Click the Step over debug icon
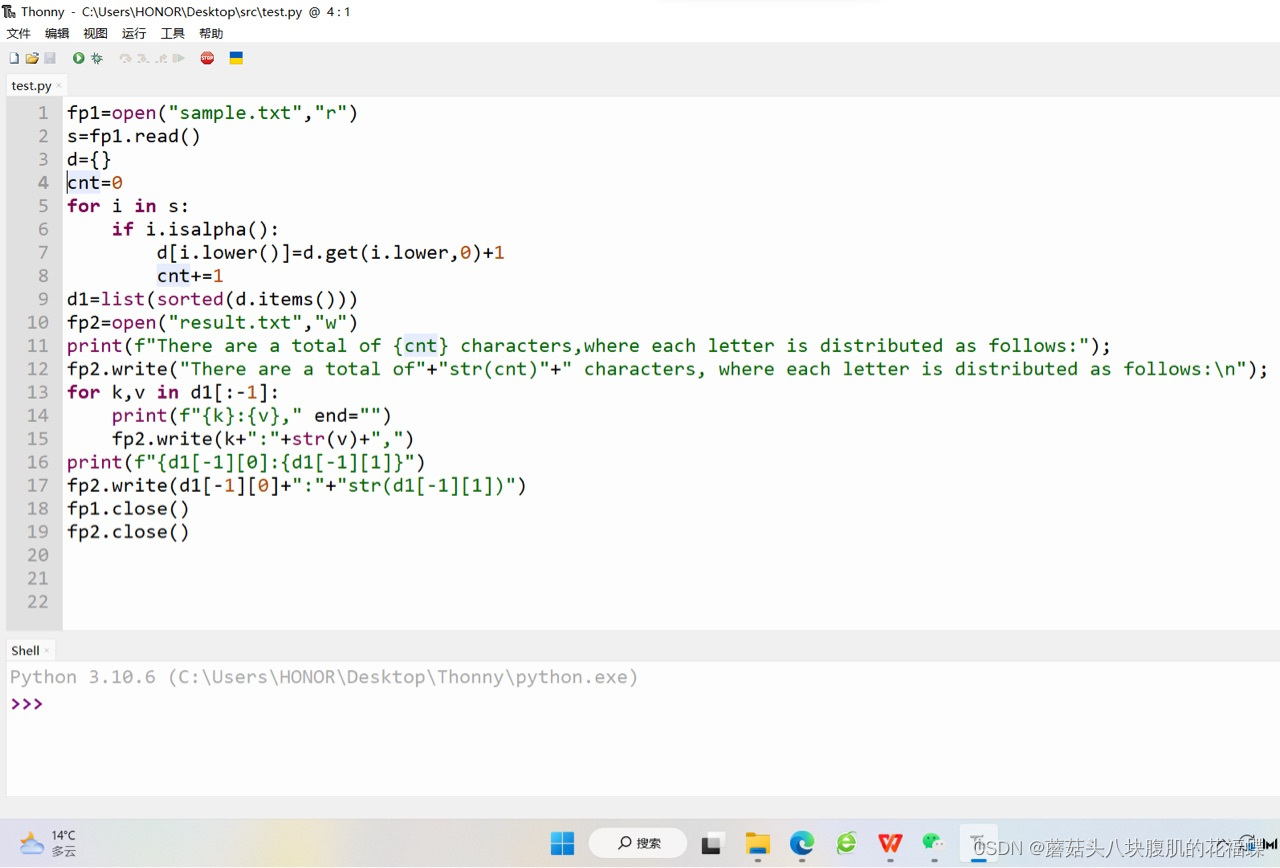Image resolution: width=1280 pixels, height=868 pixels. tap(125, 58)
